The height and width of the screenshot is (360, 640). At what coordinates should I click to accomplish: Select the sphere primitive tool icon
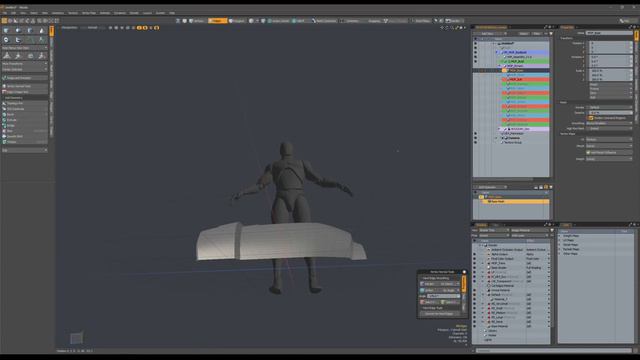(18, 31)
